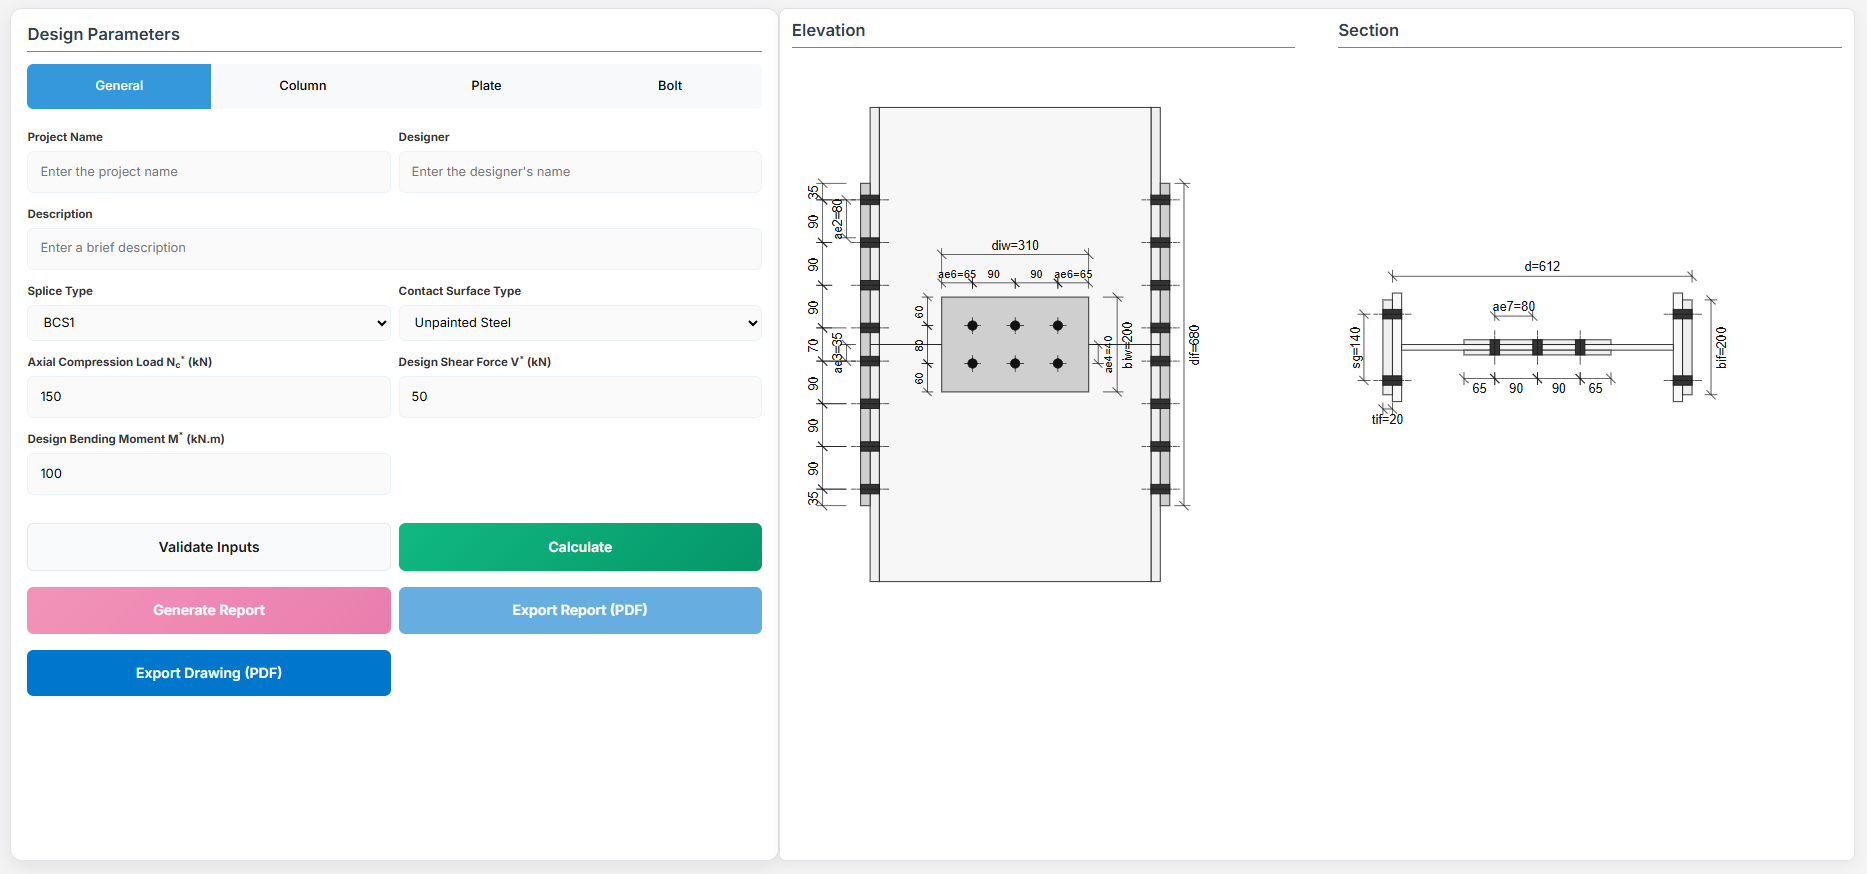Open the Contact Surface Type dropdown
Viewport: 1867px width, 874px height.
pyautogui.click(x=579, y=323)
